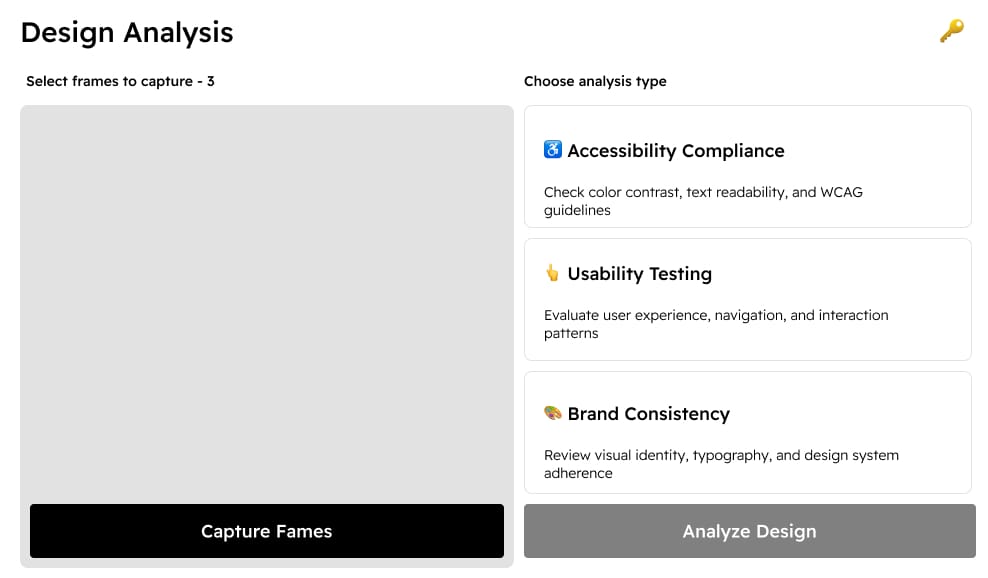Click the Design Analysis heading
Image resolution: width=988 pixels, height=578 pixels.
[127, 32]
